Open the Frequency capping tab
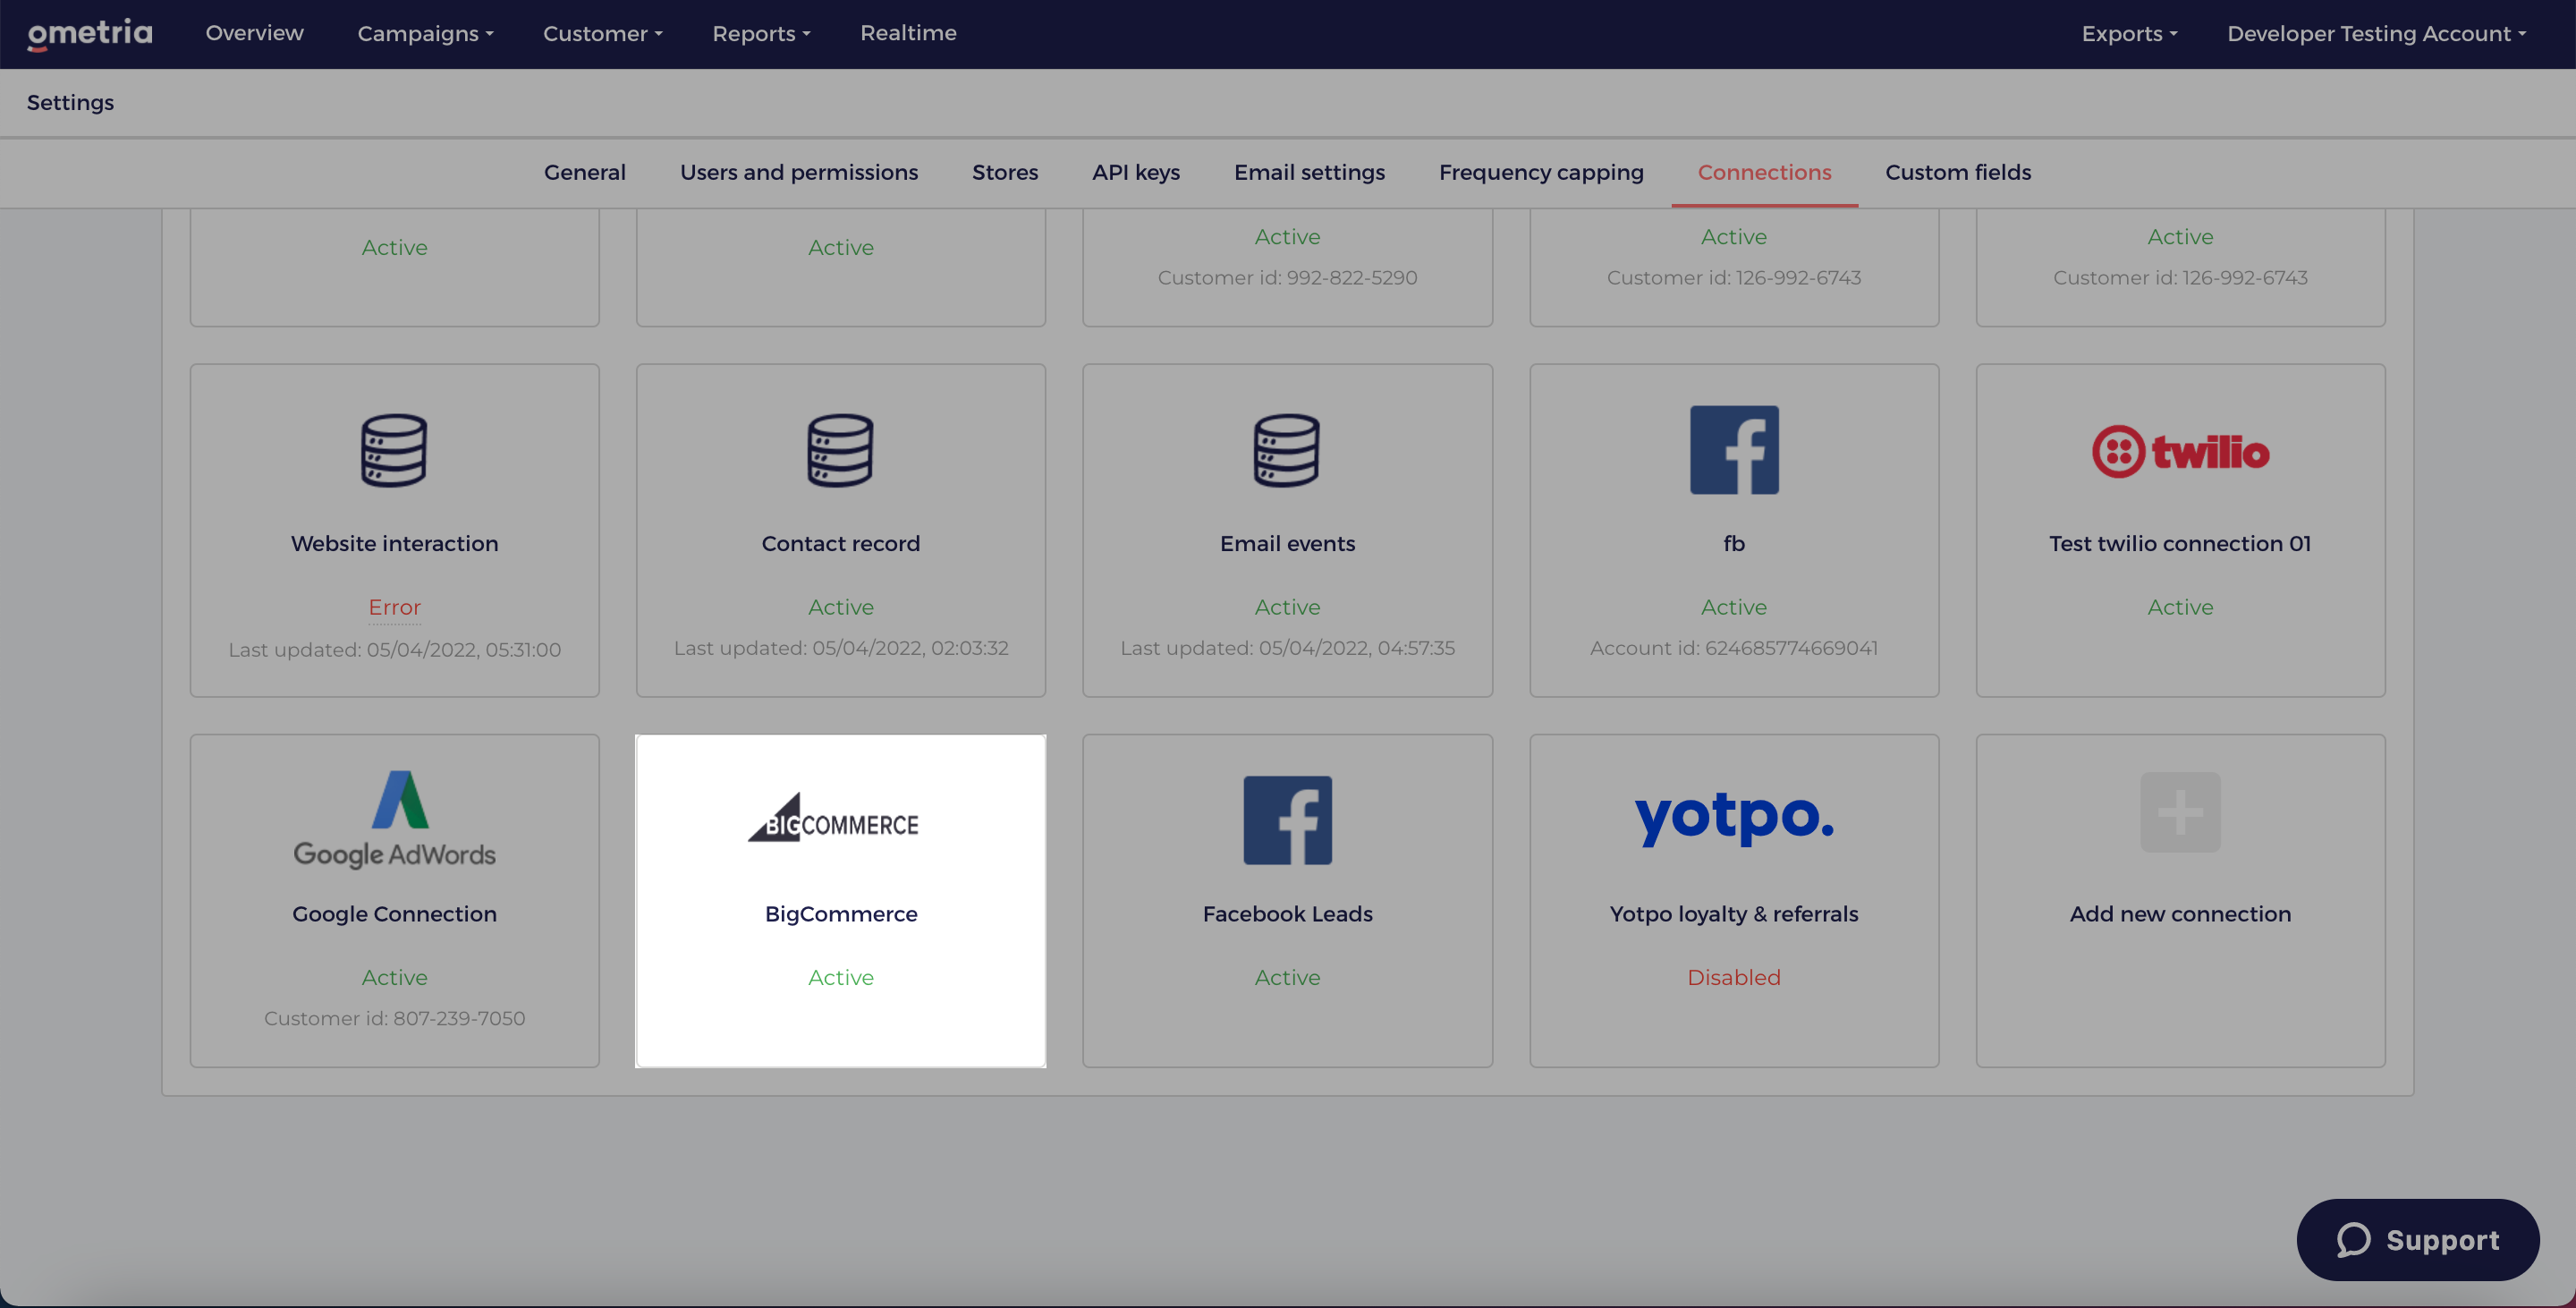This screenshot has height=1308, width=2576. click(1541, 172)
